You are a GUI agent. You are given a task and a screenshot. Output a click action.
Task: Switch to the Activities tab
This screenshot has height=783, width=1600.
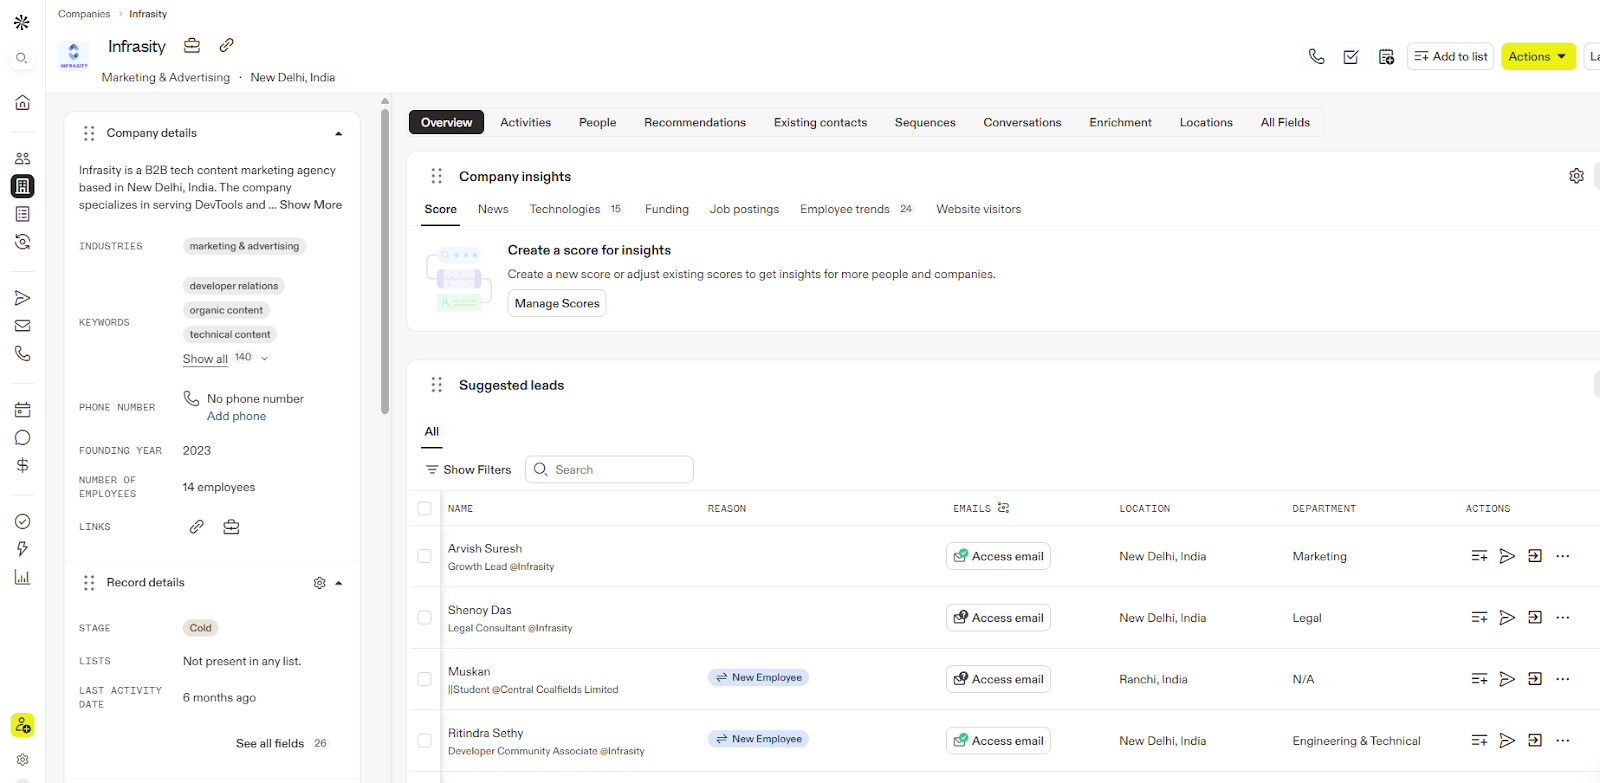525,122
